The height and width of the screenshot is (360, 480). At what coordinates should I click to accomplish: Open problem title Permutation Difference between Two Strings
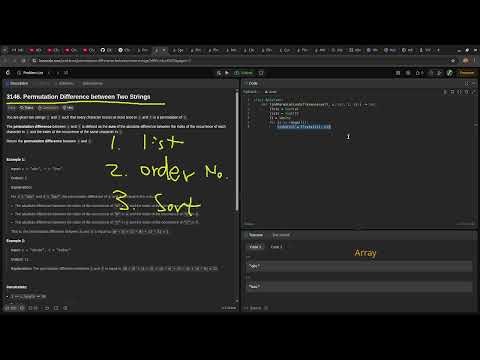point(78,97)
